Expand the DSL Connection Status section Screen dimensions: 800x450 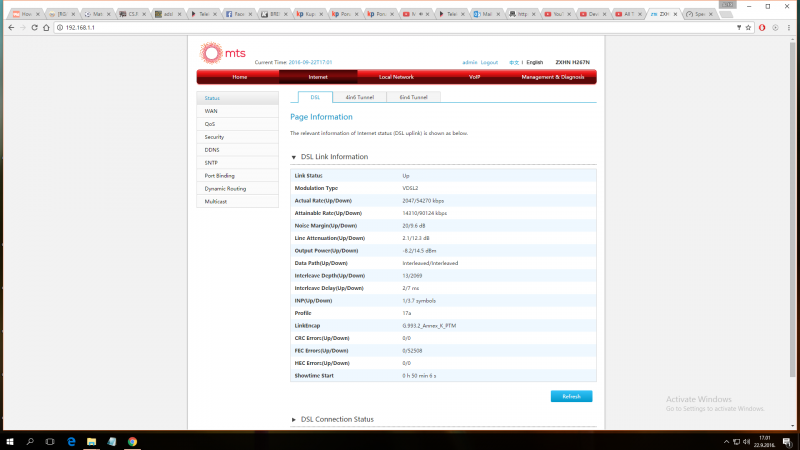(x=293, y=419)
